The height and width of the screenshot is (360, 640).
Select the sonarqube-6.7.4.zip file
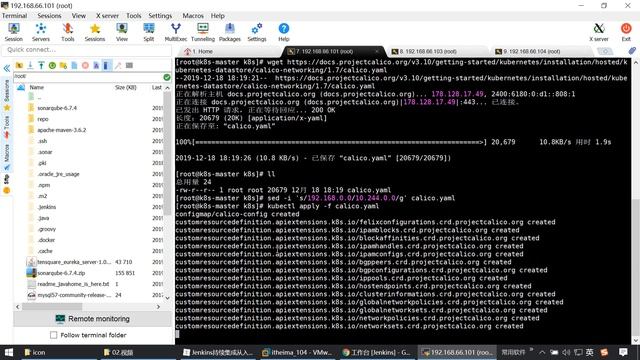[61, 273]
